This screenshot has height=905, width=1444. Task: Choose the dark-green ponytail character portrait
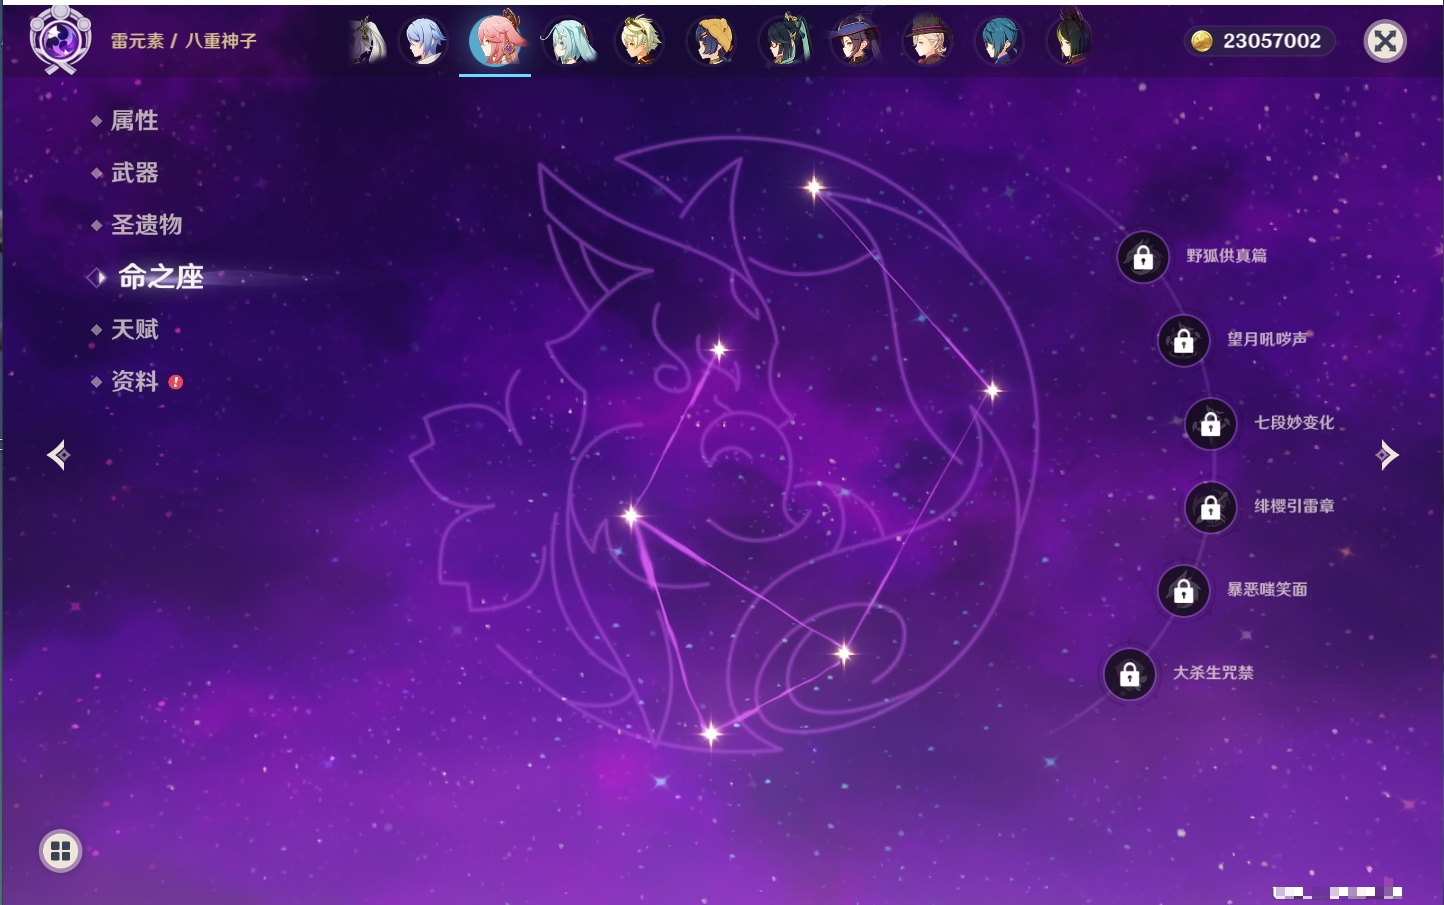(x=784, y=41)
